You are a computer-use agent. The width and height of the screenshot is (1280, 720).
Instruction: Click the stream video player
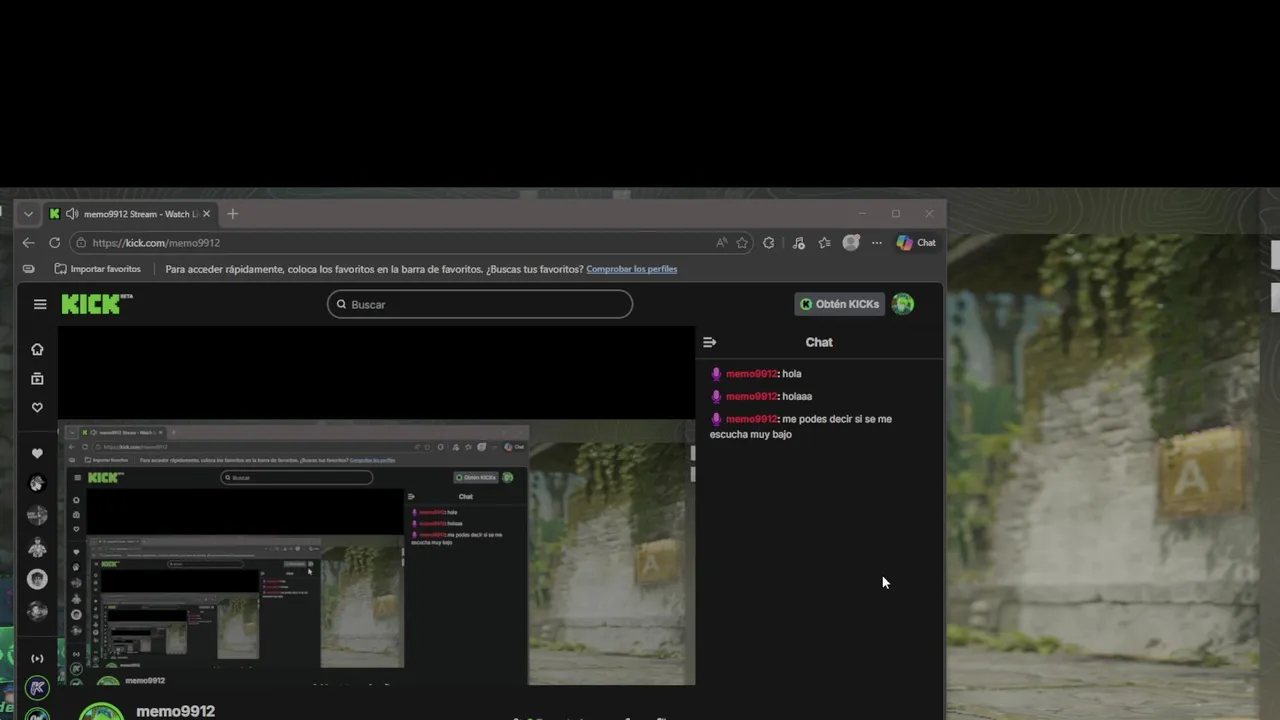coord(376,505)
